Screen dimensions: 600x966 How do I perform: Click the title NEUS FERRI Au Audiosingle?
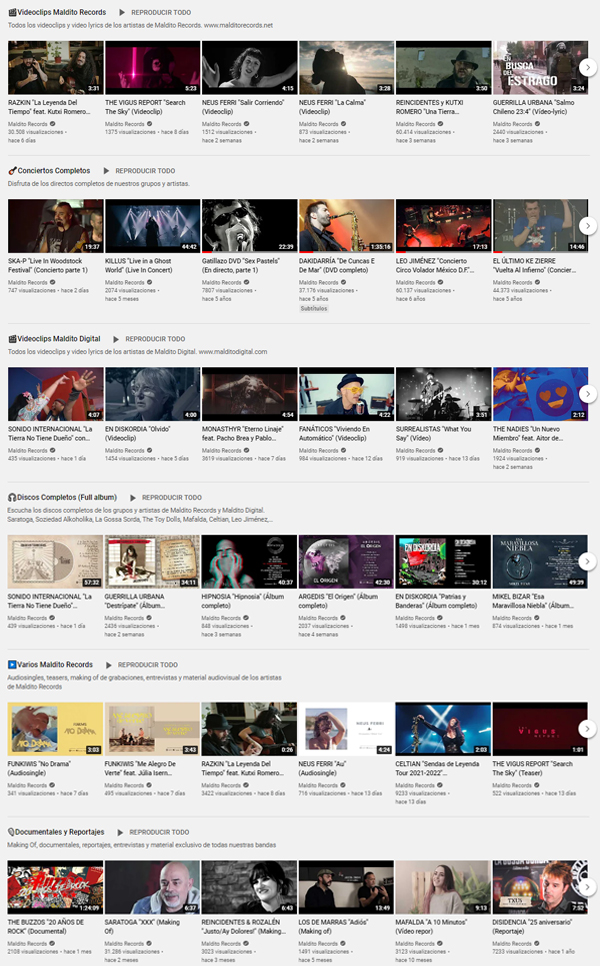(322, 768)
